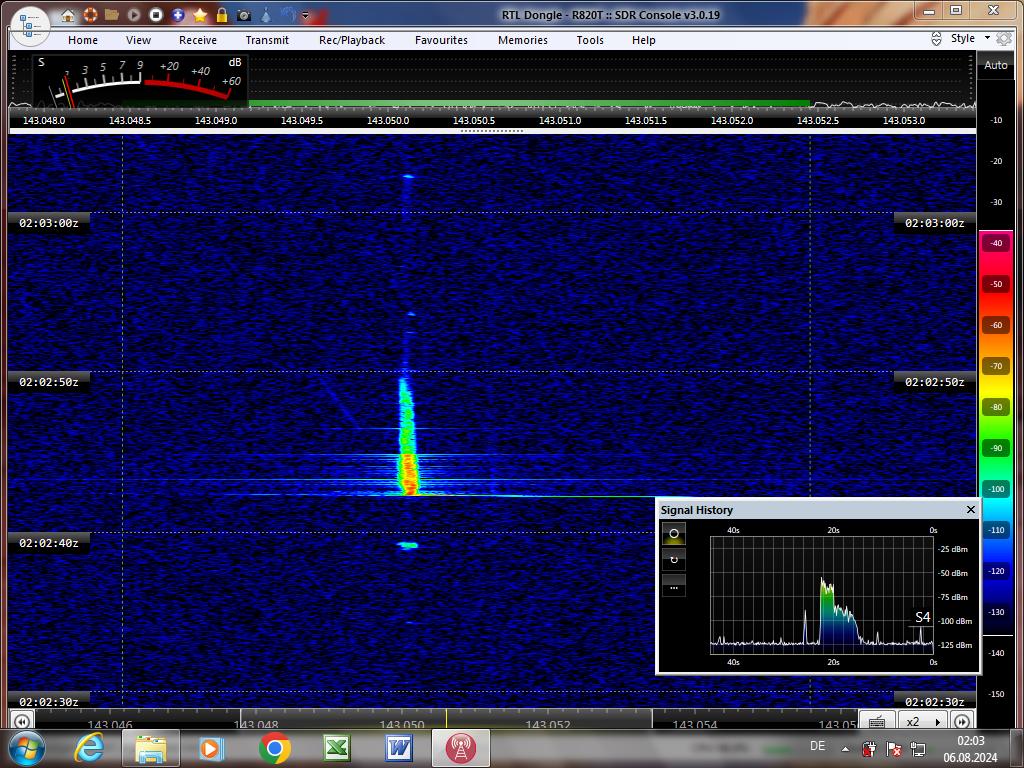Open the View ribbon tab
The image size is (1024, 768).
coord(138,40)
